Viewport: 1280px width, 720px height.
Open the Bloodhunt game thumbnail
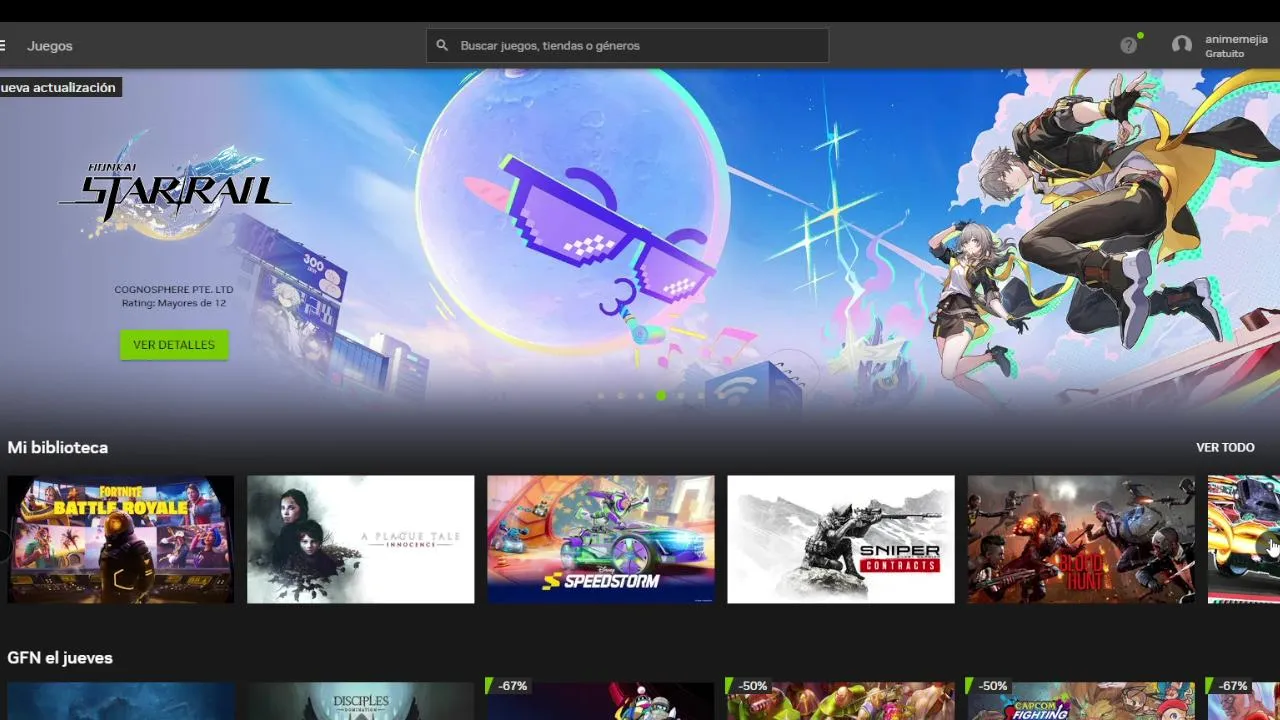click(1081, 539)
